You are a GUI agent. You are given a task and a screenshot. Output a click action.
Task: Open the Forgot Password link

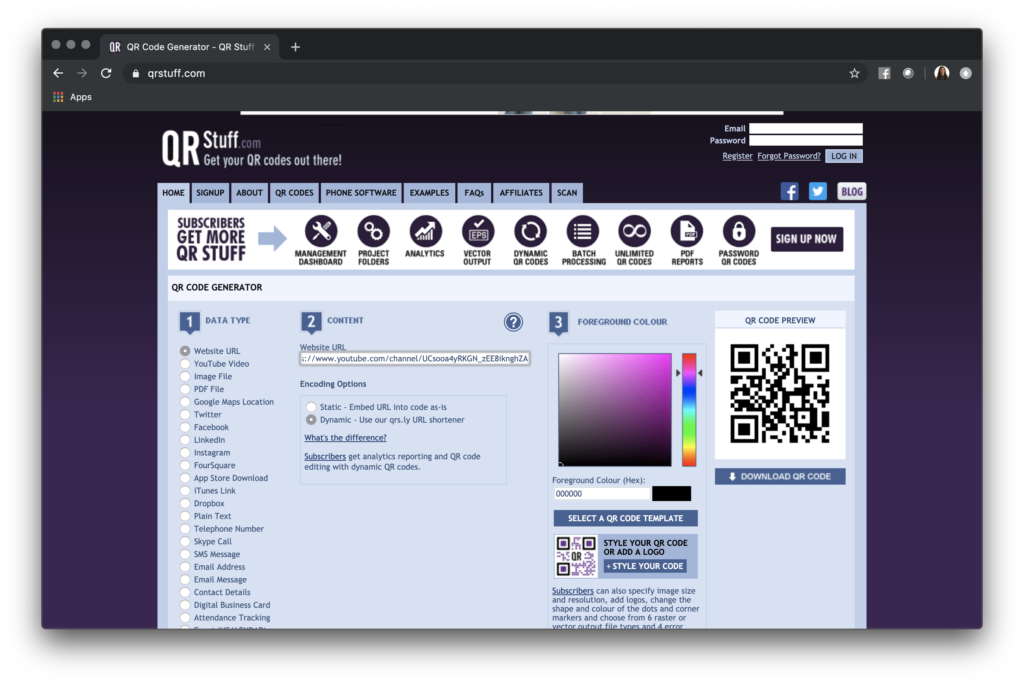coord(788,155)
